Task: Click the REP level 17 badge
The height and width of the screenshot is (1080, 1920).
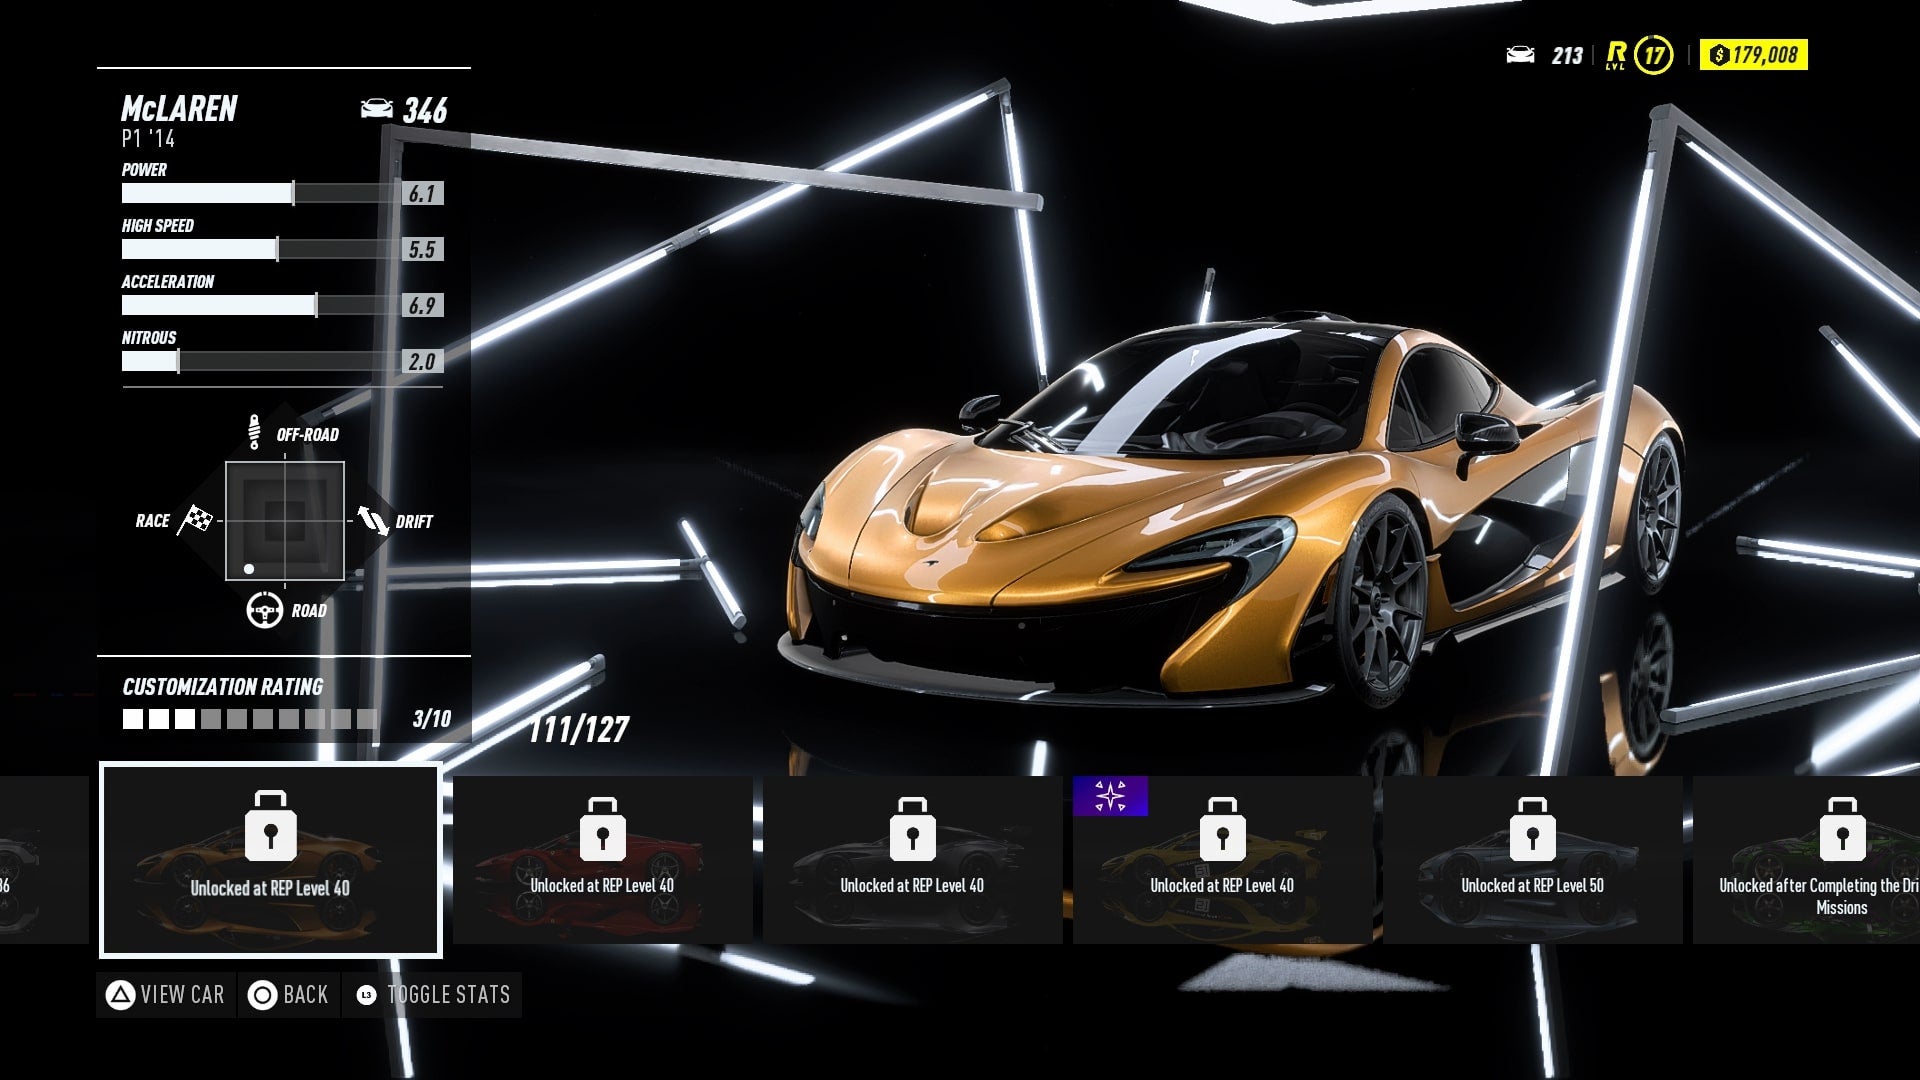Action: [x=1654, y=55]
